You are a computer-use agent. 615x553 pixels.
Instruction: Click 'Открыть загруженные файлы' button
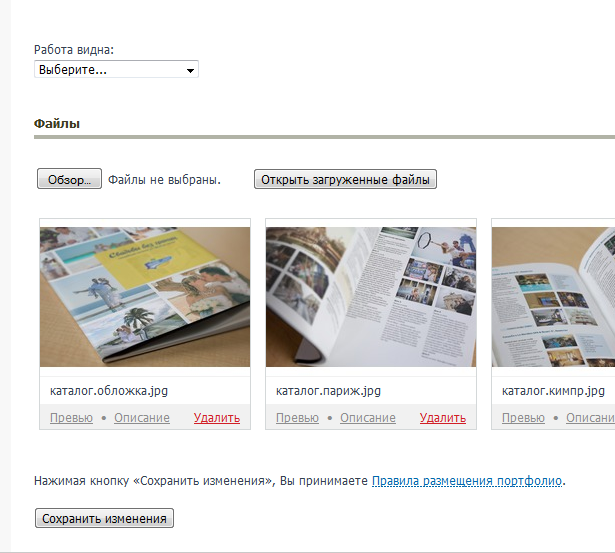tap(345, 179)
